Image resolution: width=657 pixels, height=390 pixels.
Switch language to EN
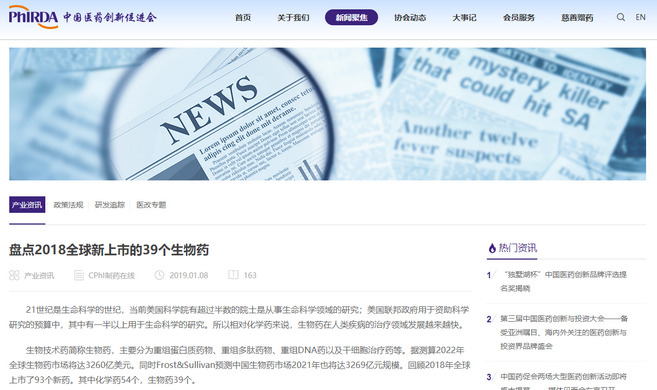(640, 17)
